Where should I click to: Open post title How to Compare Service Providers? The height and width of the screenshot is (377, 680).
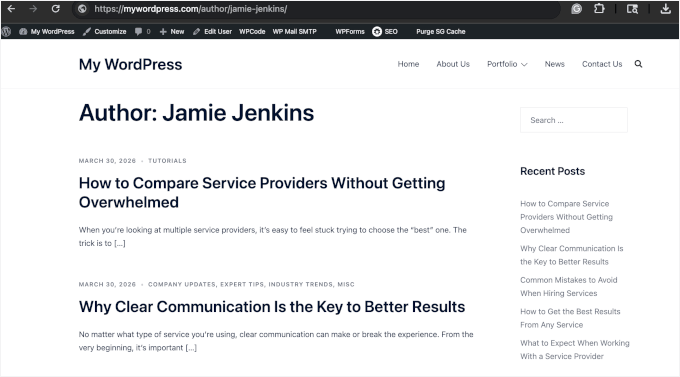[x=262, y=192]
